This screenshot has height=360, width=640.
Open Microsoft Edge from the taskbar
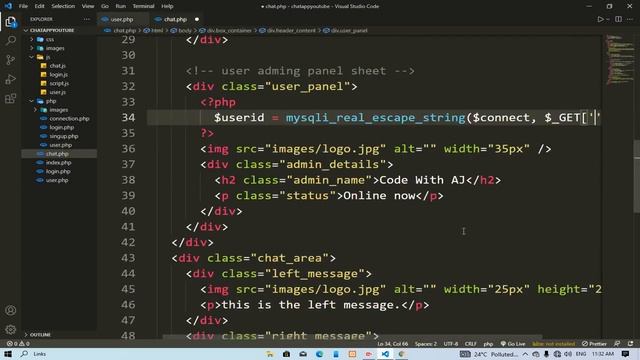(319, 354)
